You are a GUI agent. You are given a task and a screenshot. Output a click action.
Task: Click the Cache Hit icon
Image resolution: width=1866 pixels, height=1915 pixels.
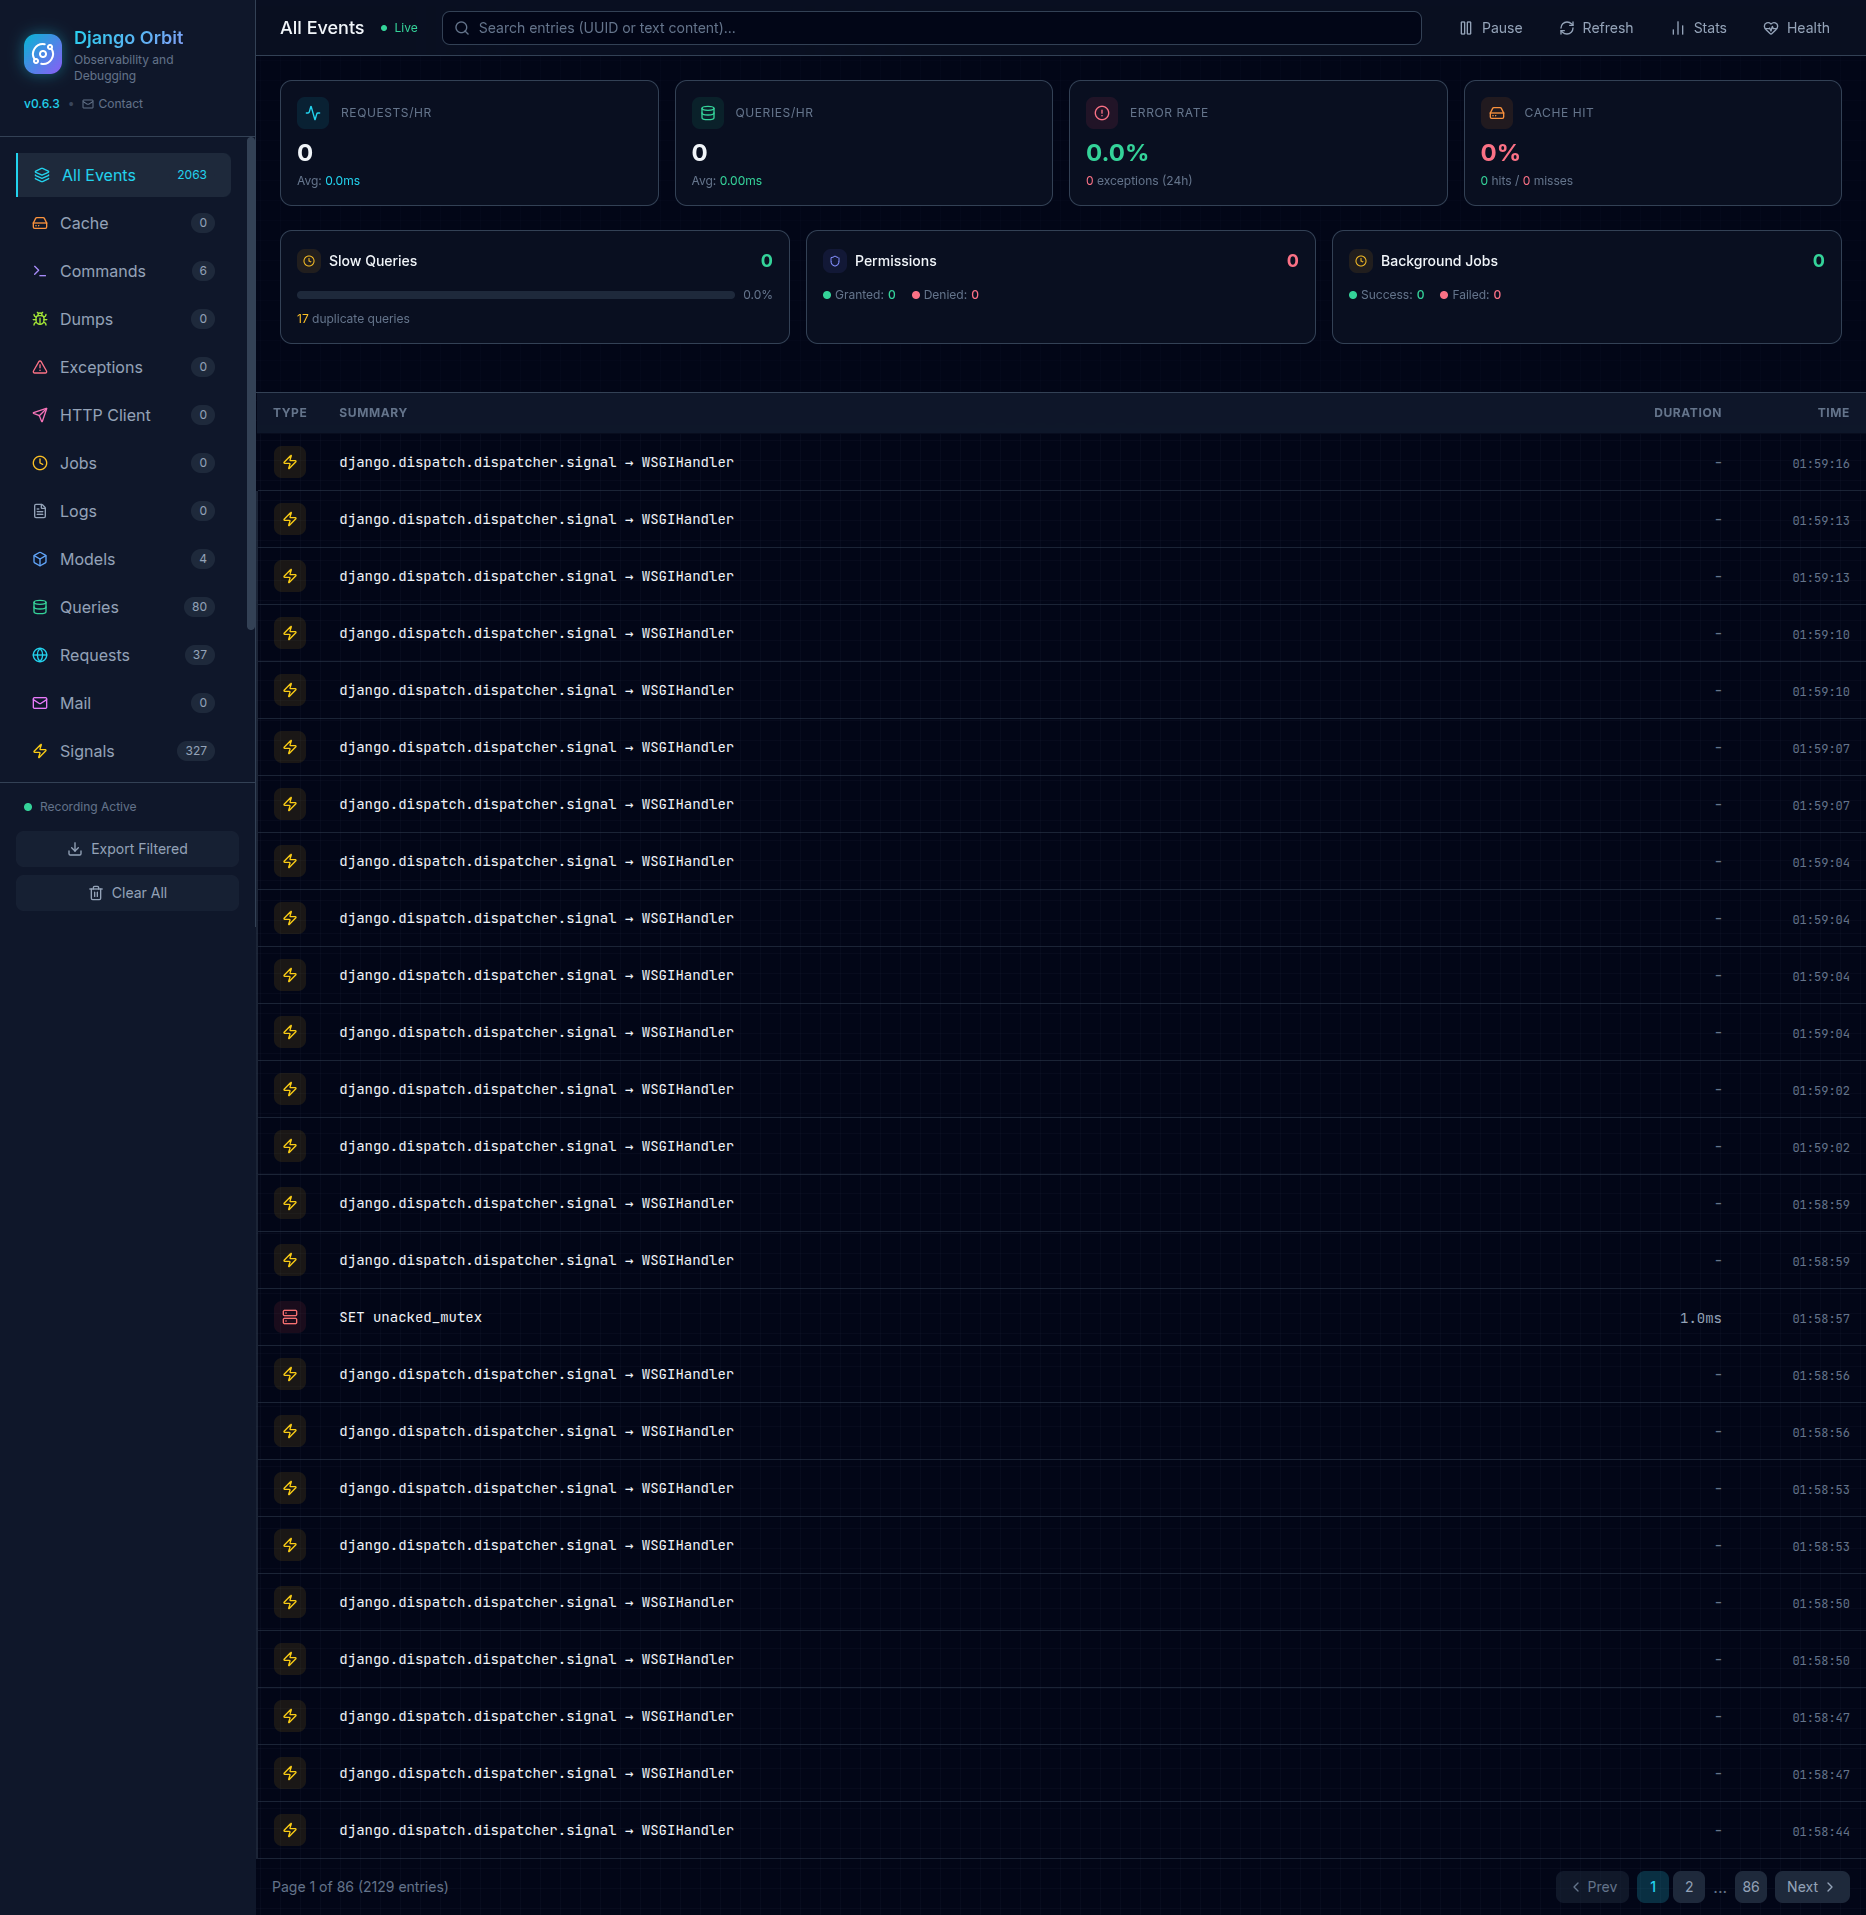1497,113
